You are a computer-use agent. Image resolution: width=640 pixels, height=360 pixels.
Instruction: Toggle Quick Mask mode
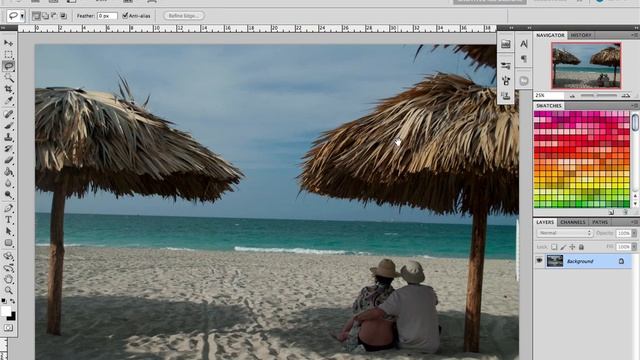(8, 328)
